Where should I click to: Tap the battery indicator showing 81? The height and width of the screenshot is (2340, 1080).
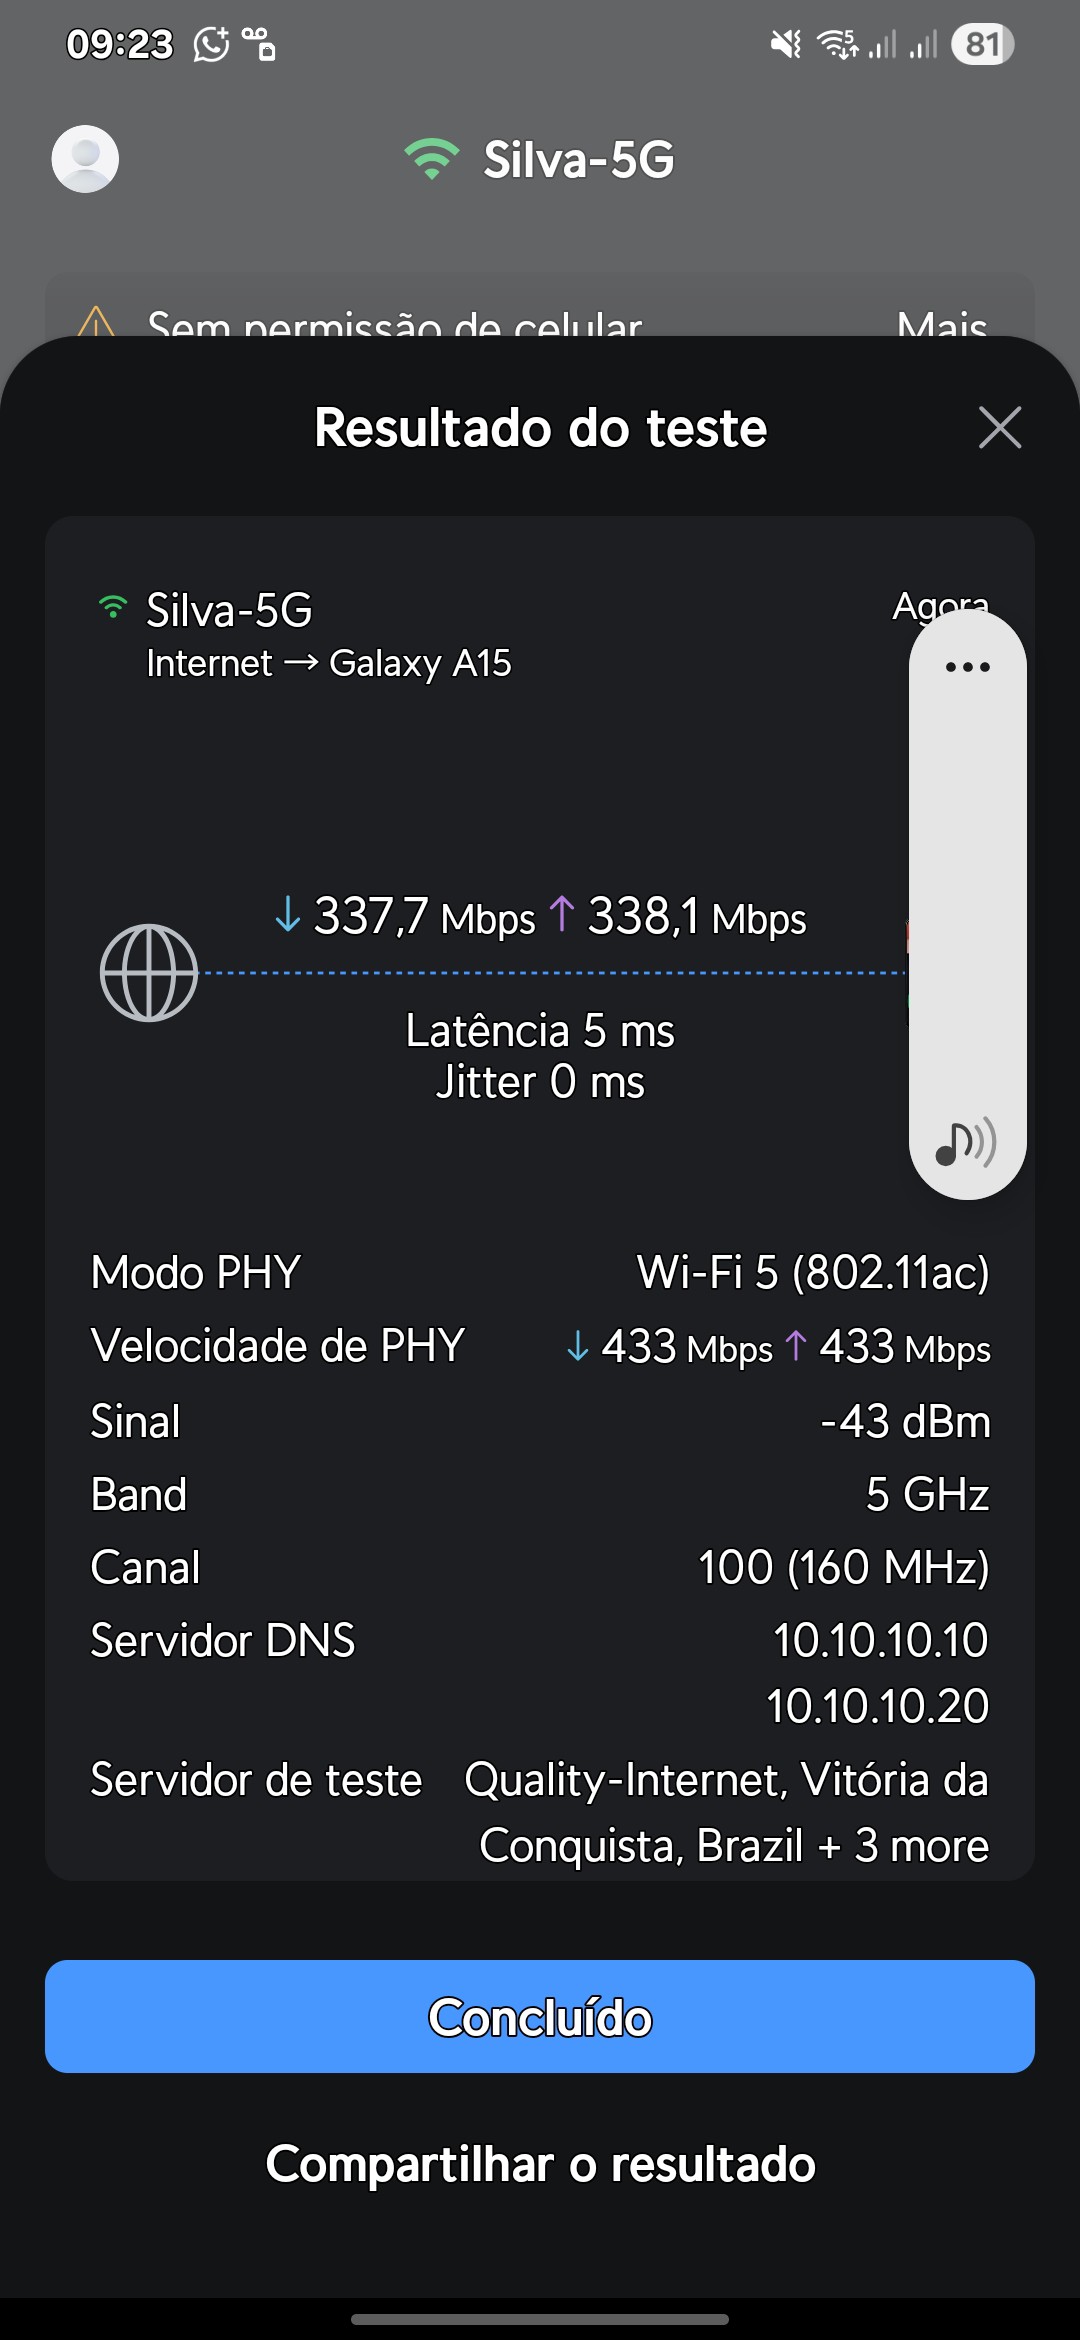click(982, 44)
